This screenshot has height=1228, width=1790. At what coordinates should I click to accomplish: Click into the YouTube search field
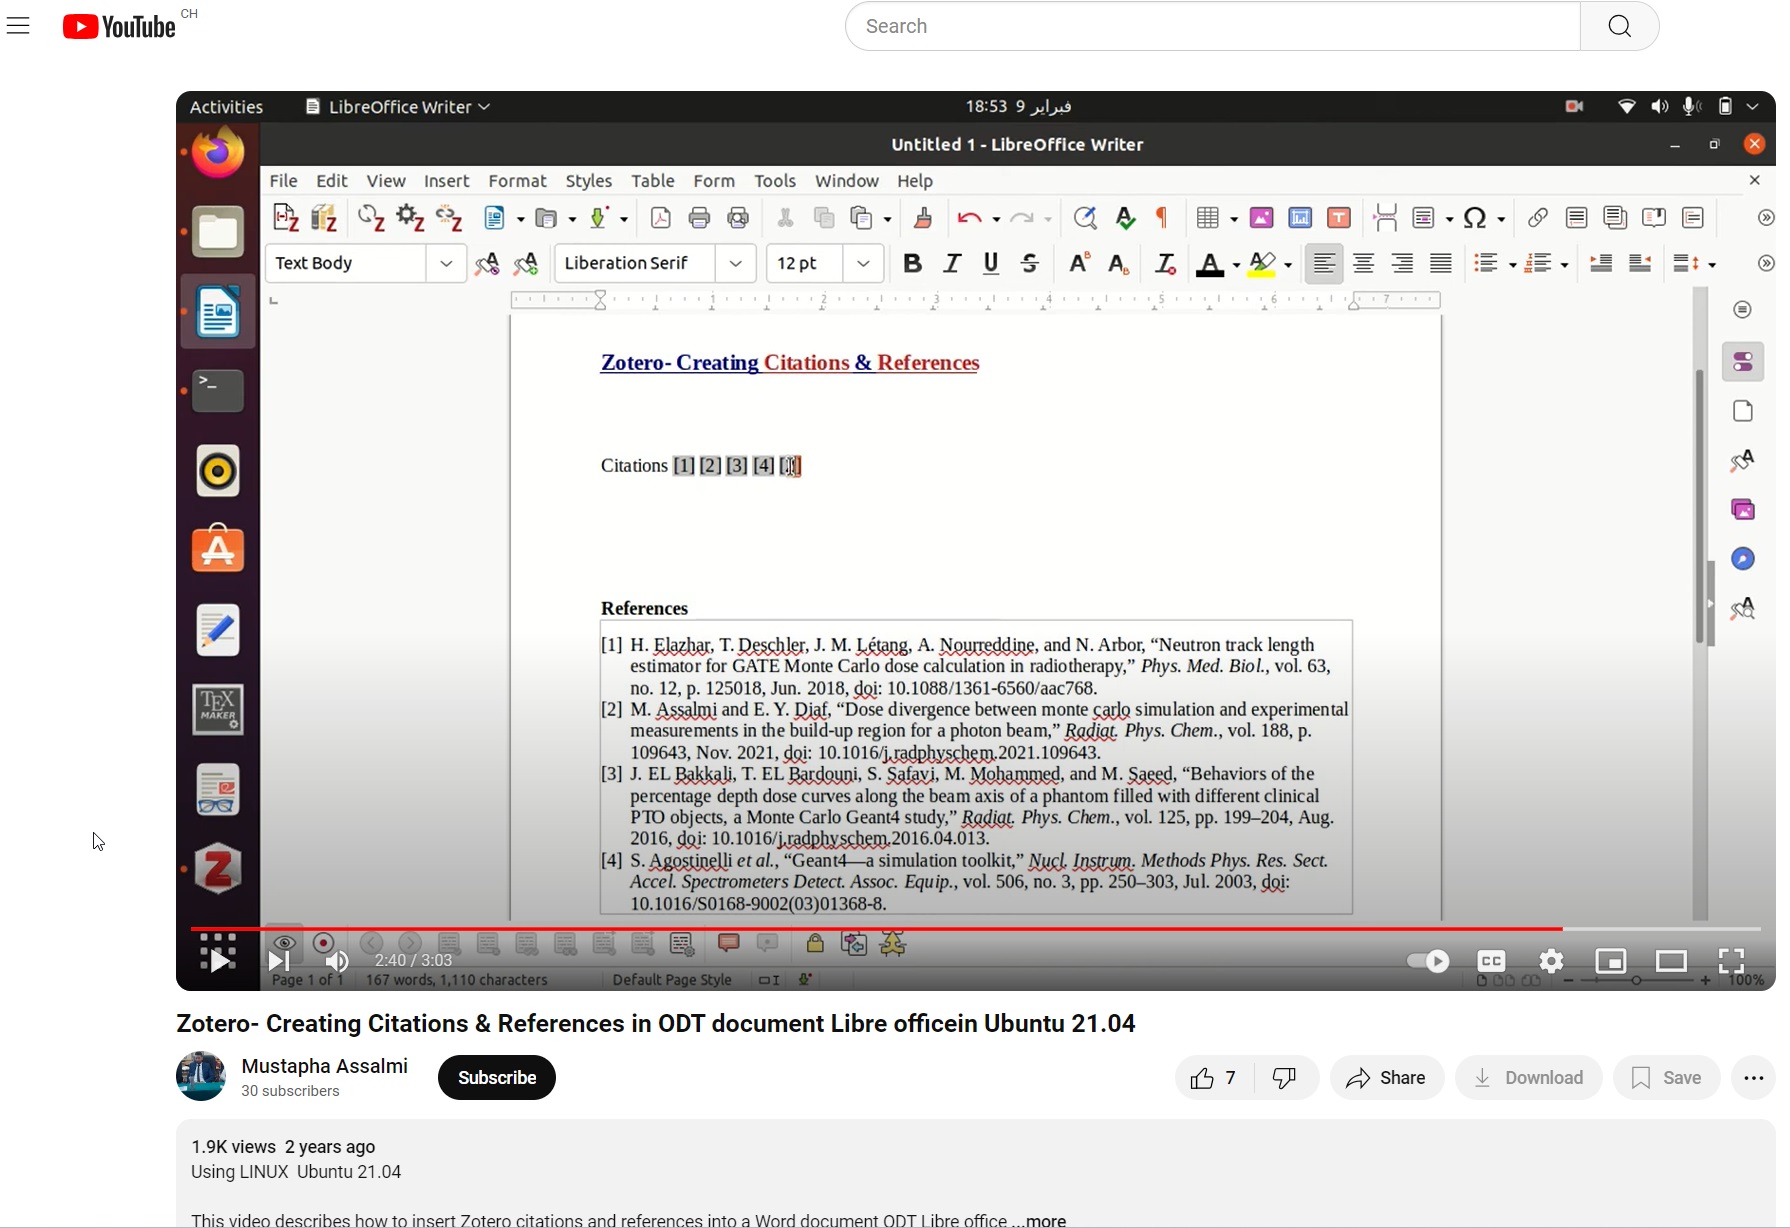point(1212,26)
